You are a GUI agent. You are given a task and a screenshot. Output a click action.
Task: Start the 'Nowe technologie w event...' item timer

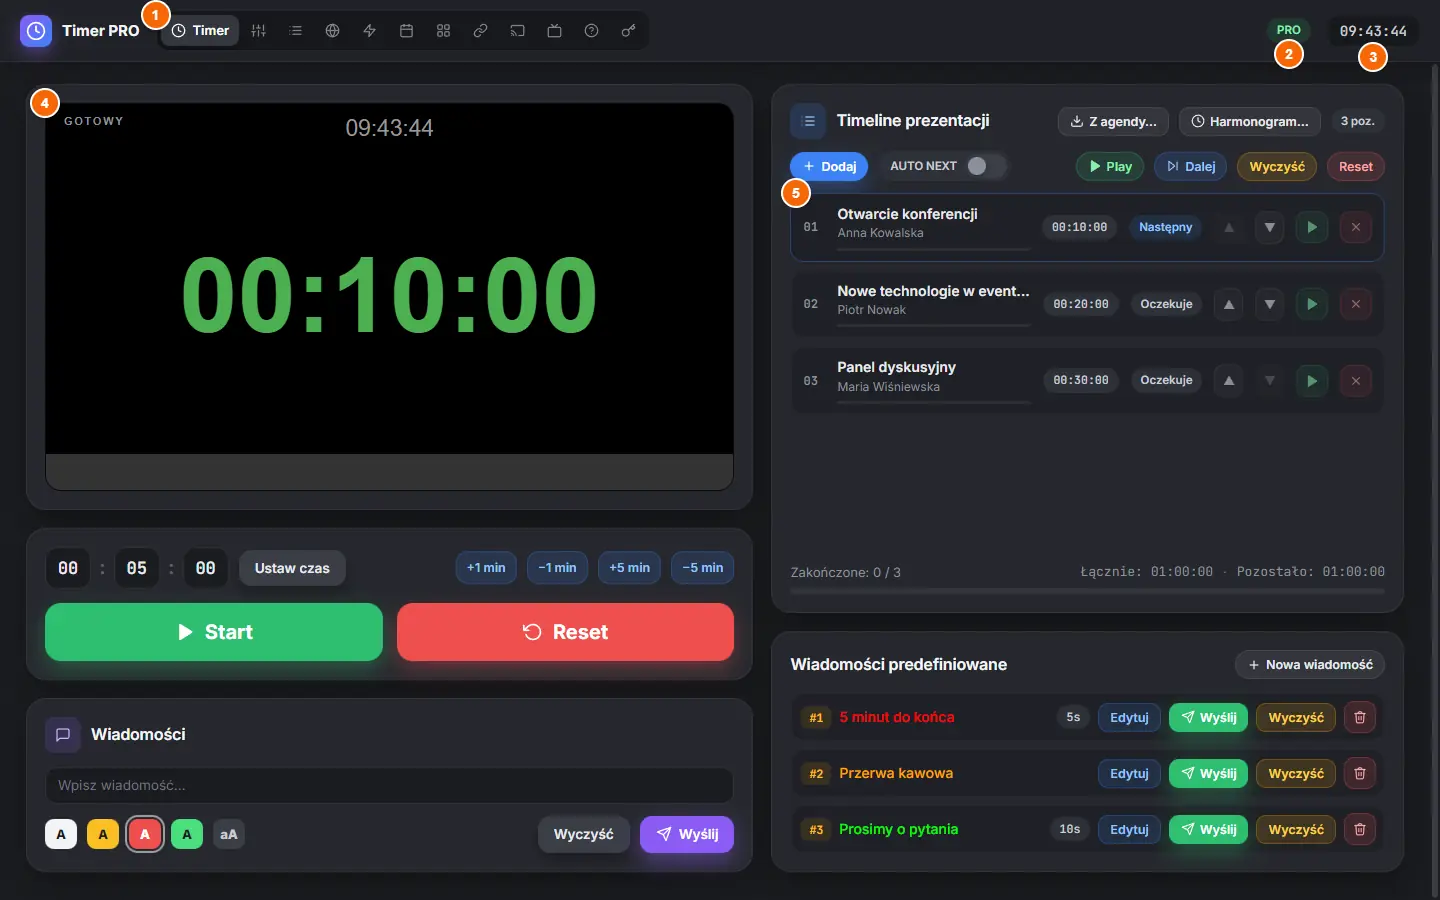click(1312, 304)
